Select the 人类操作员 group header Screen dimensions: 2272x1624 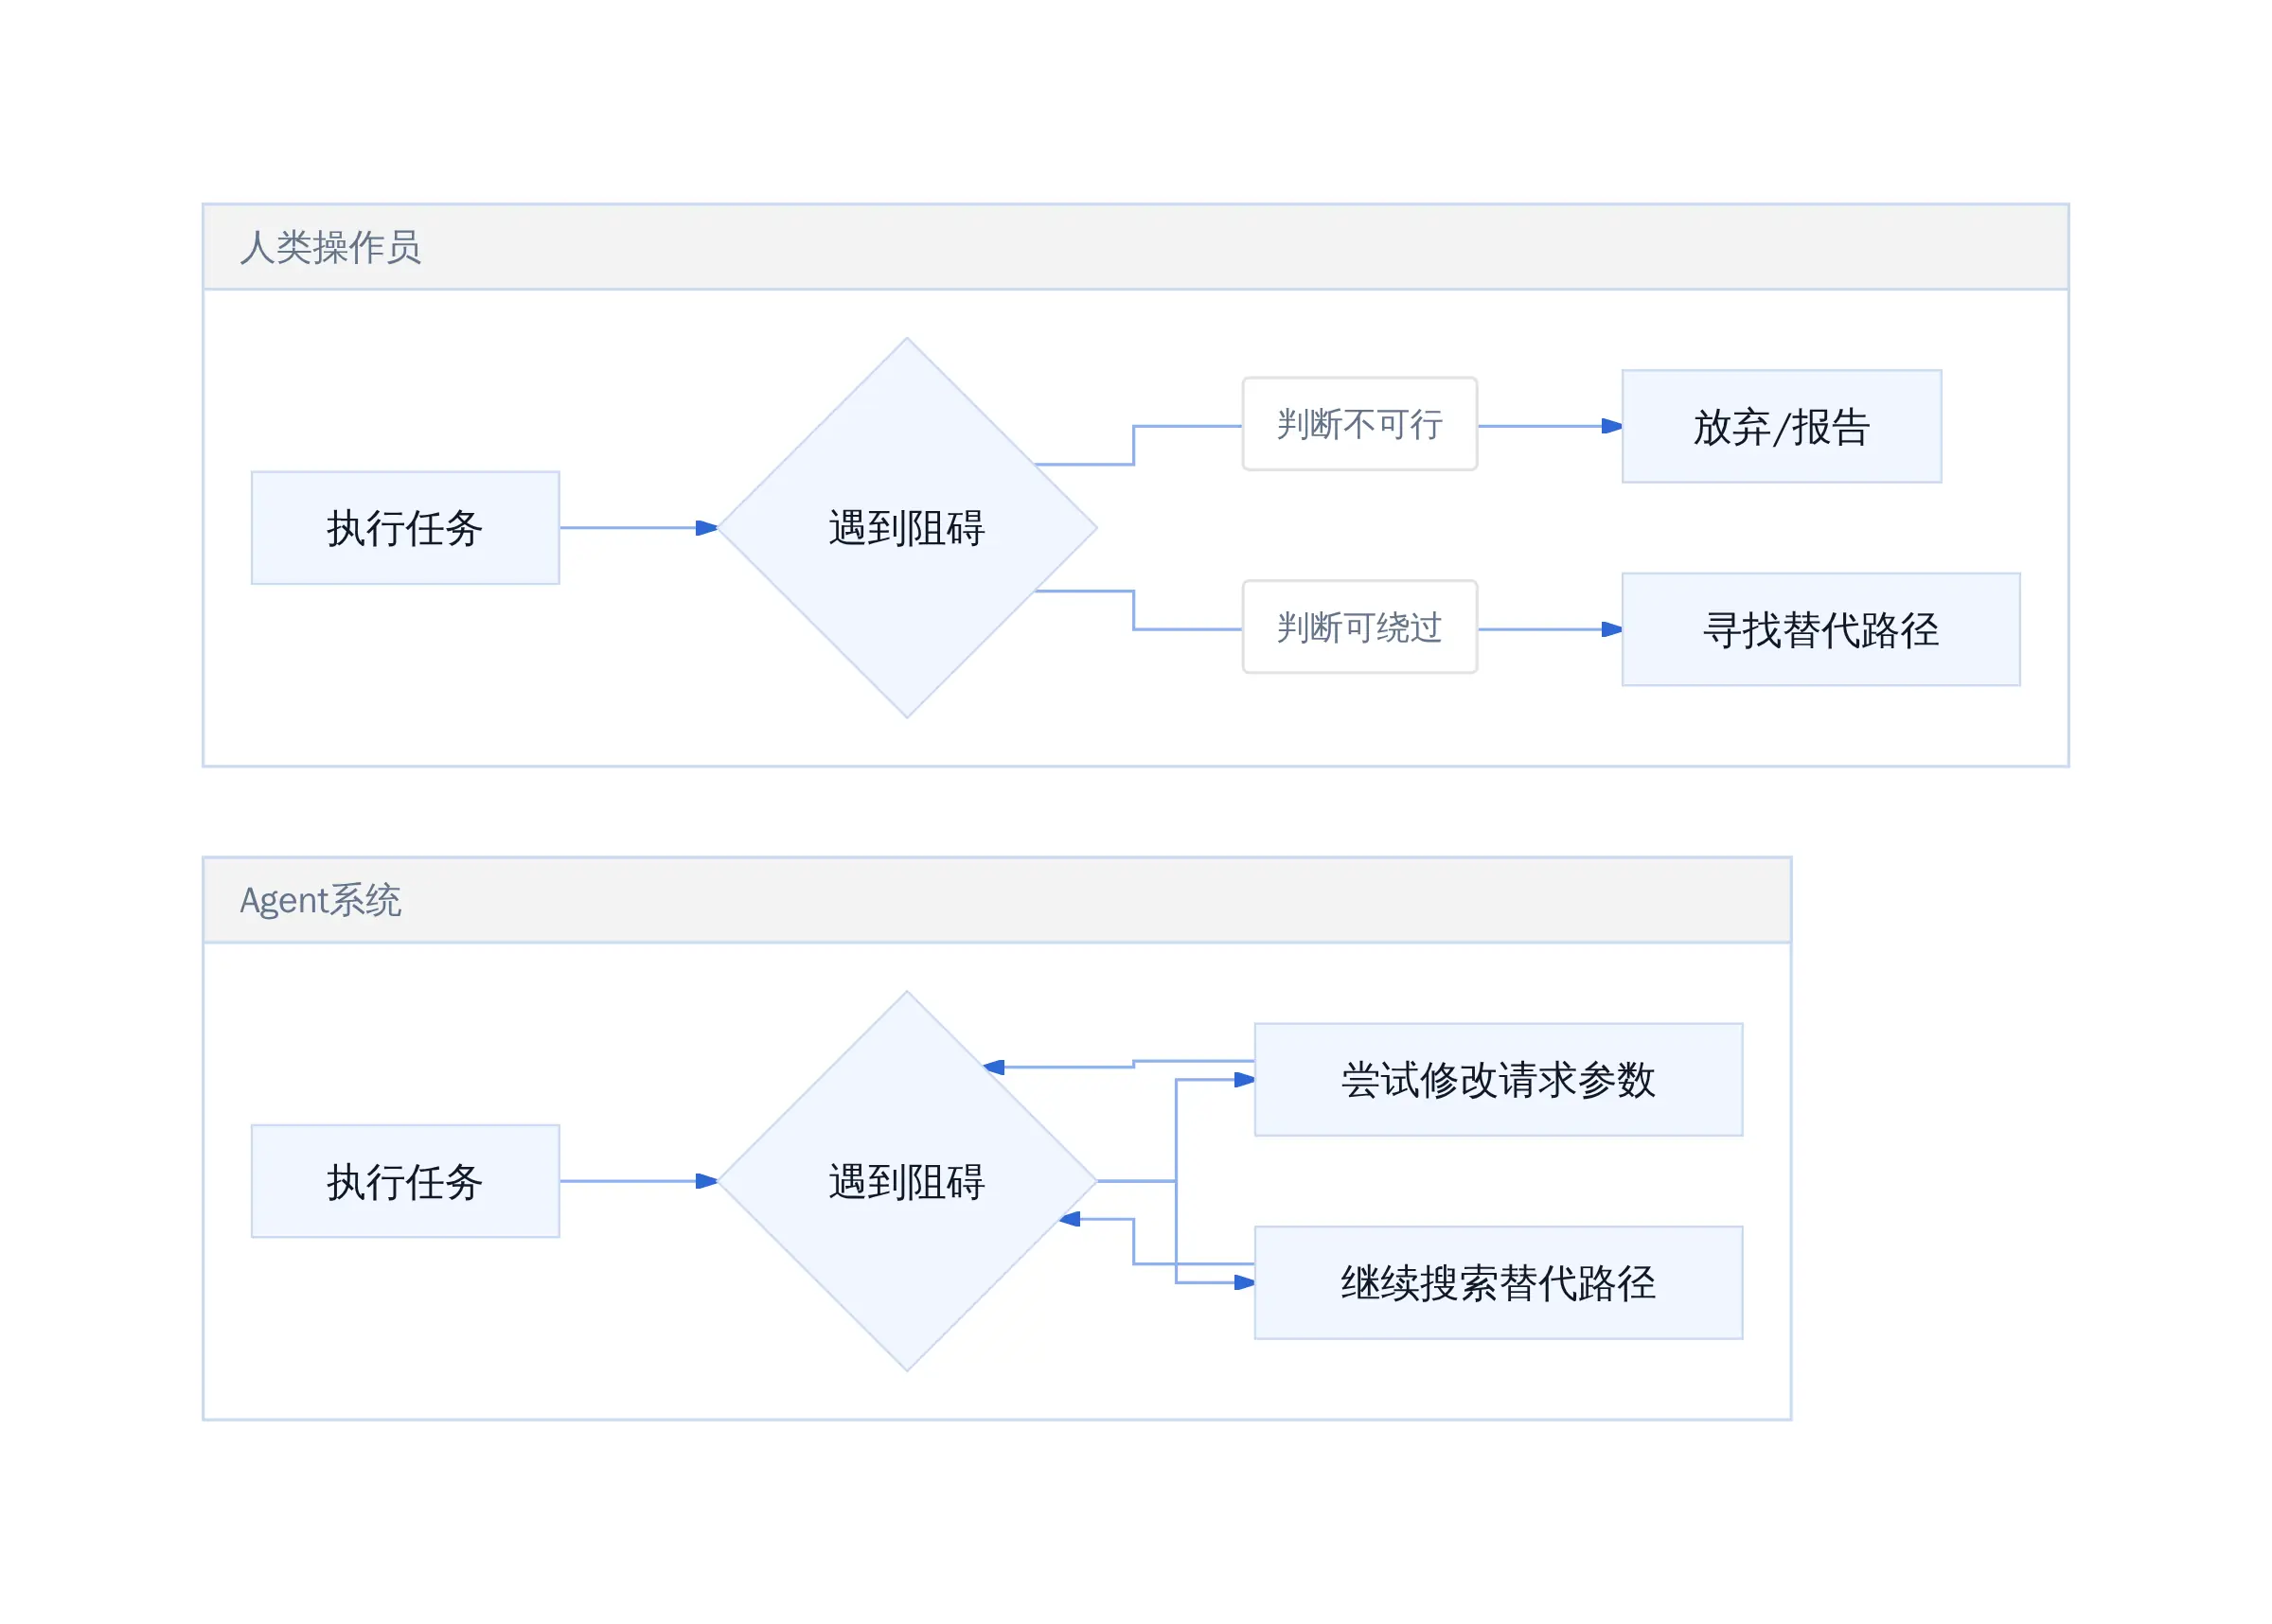click(1135, 247)
